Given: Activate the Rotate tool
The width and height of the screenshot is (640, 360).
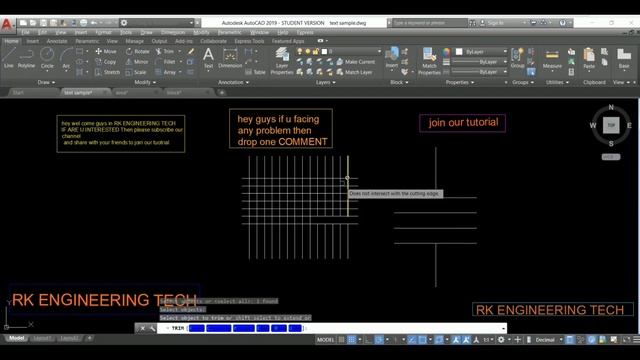Looking at the screenshot, I should pos(138,51).
